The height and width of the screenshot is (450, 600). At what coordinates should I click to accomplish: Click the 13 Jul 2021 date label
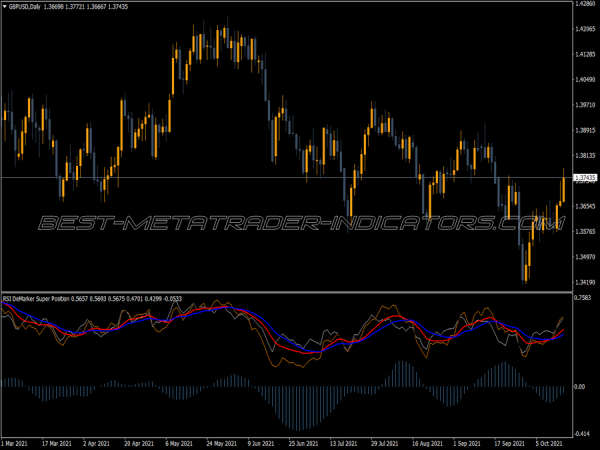click(x=343, y=444)
